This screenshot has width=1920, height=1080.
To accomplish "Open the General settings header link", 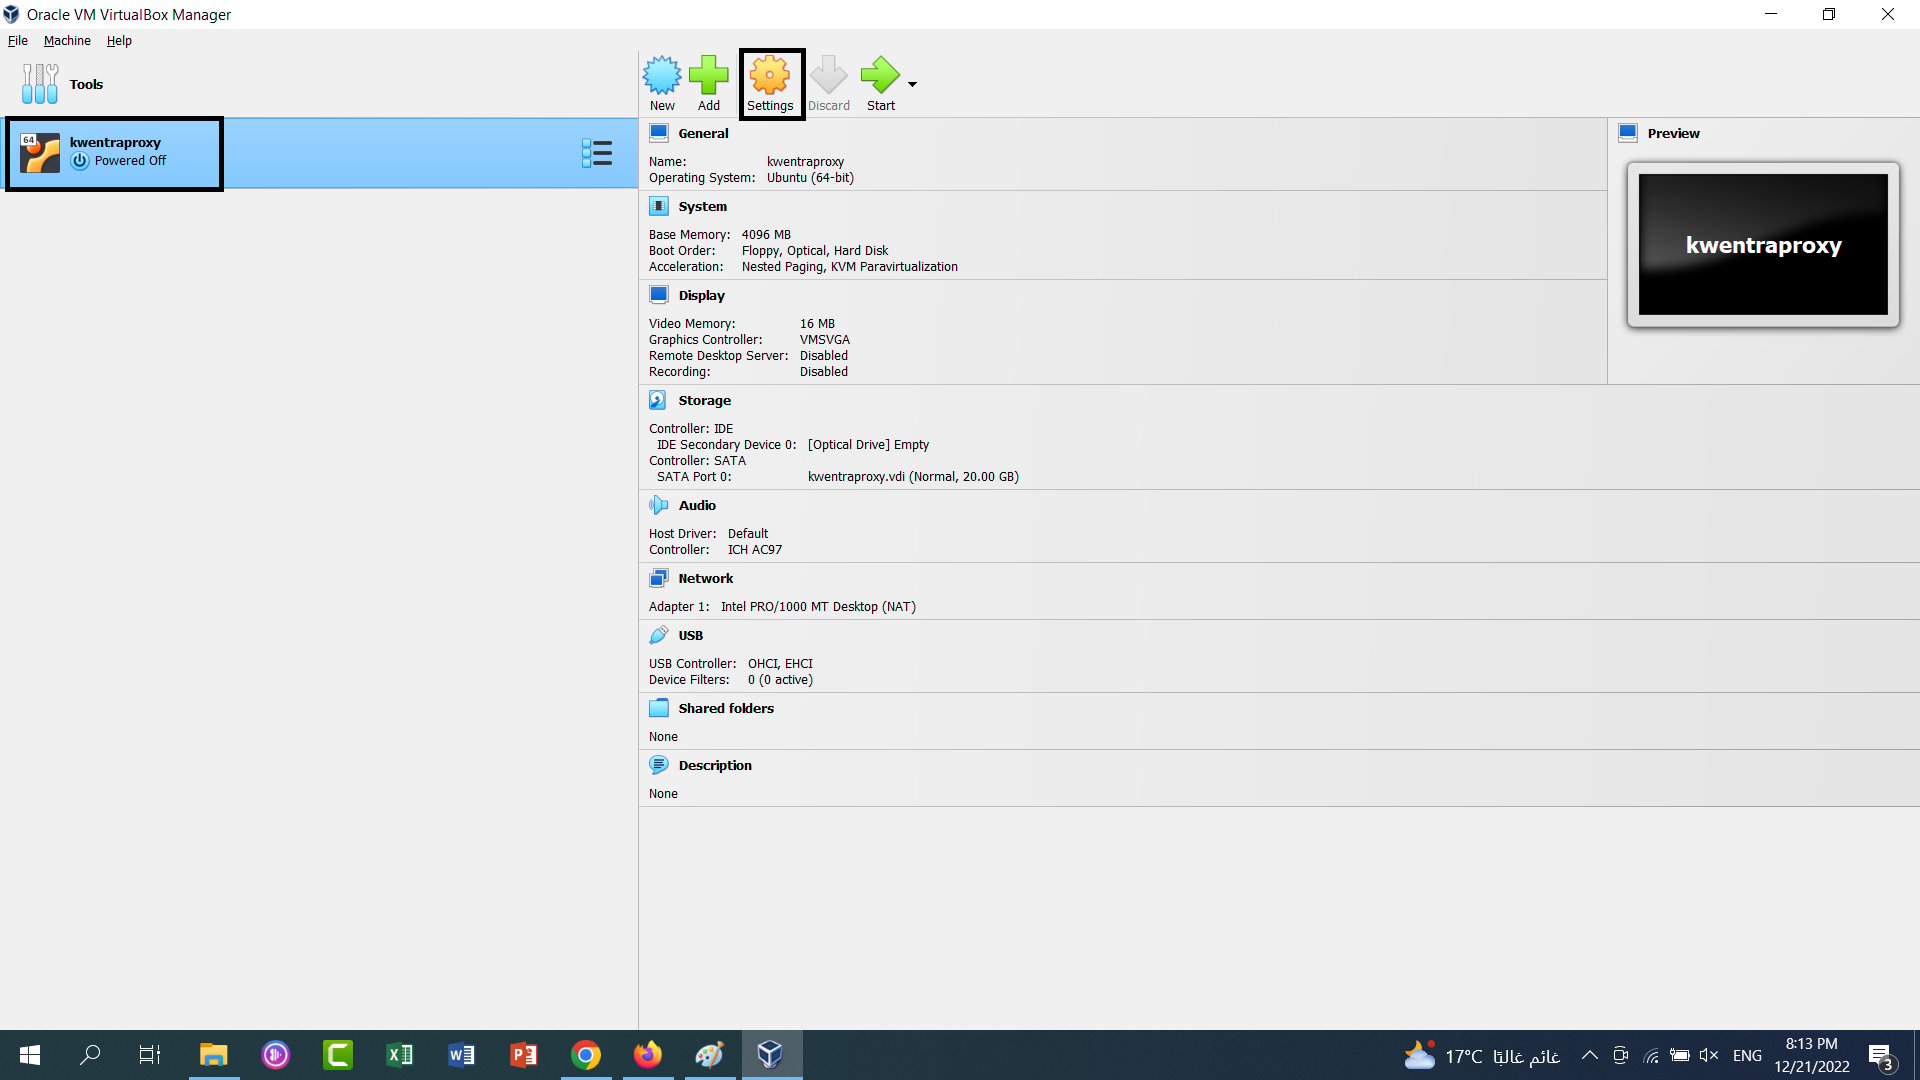I will tap(704, 133).
